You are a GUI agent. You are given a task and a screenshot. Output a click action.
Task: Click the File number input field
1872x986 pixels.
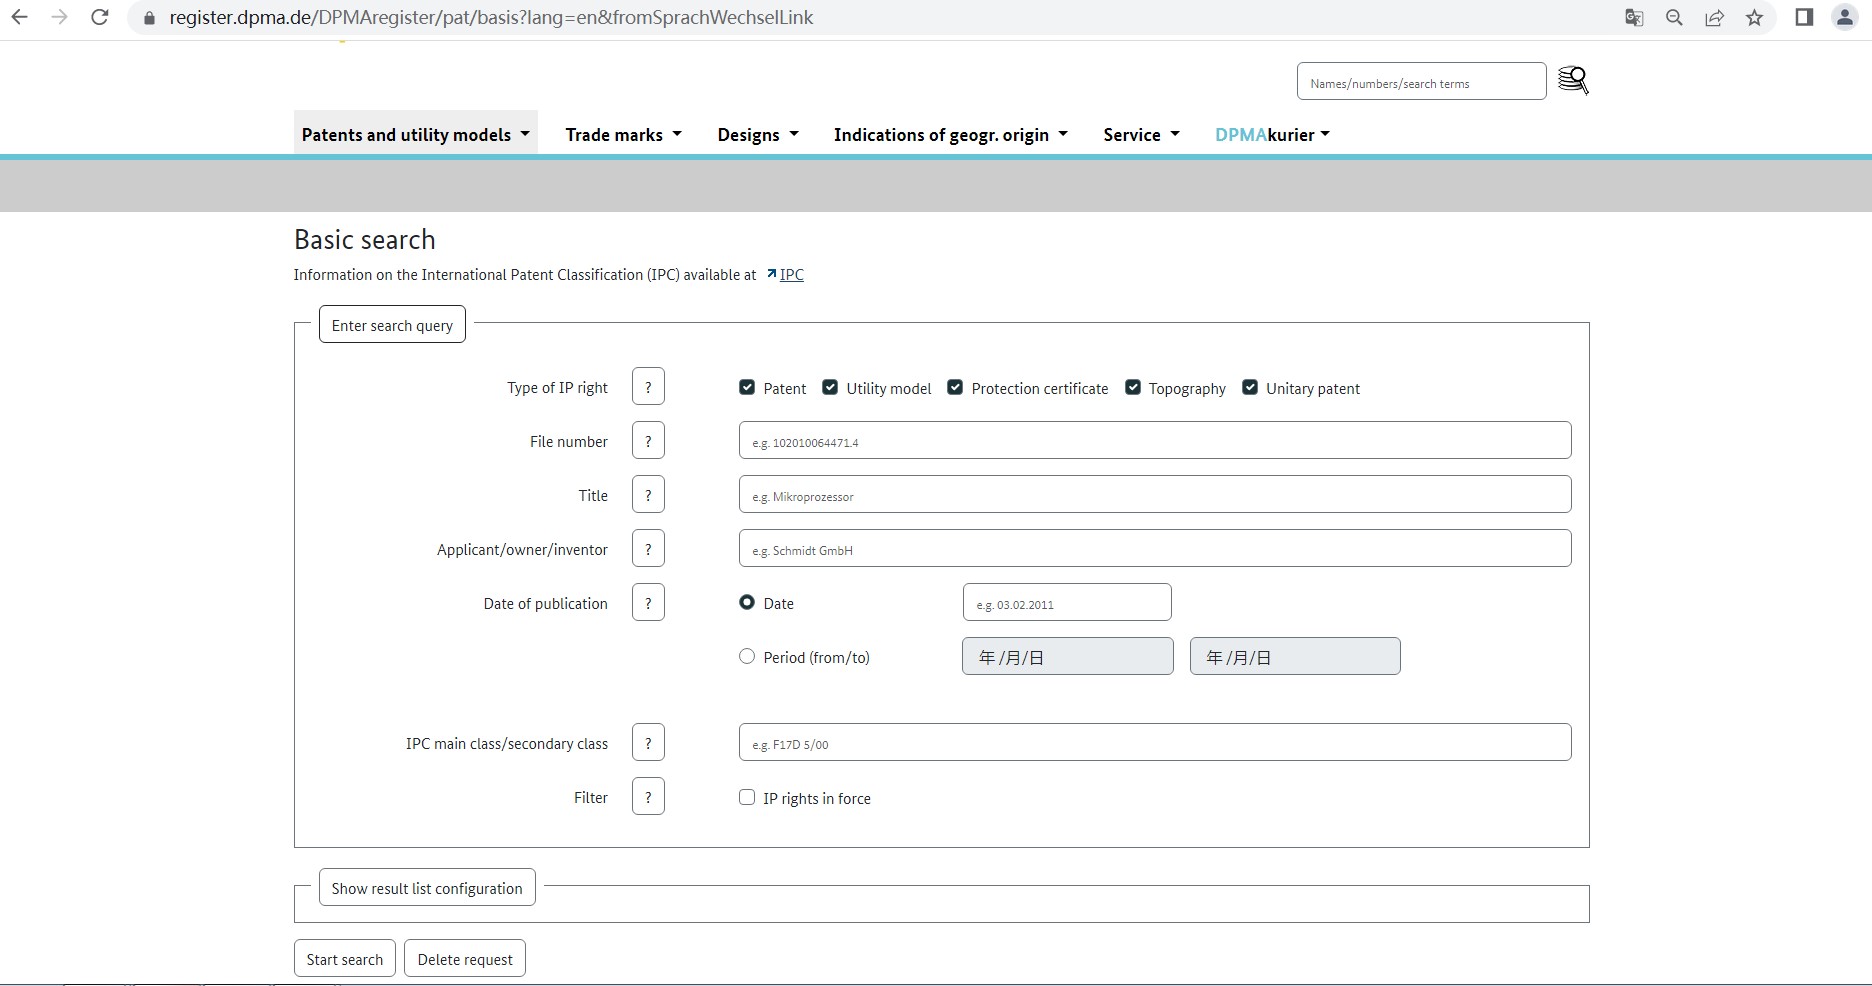click(1155, 440)
